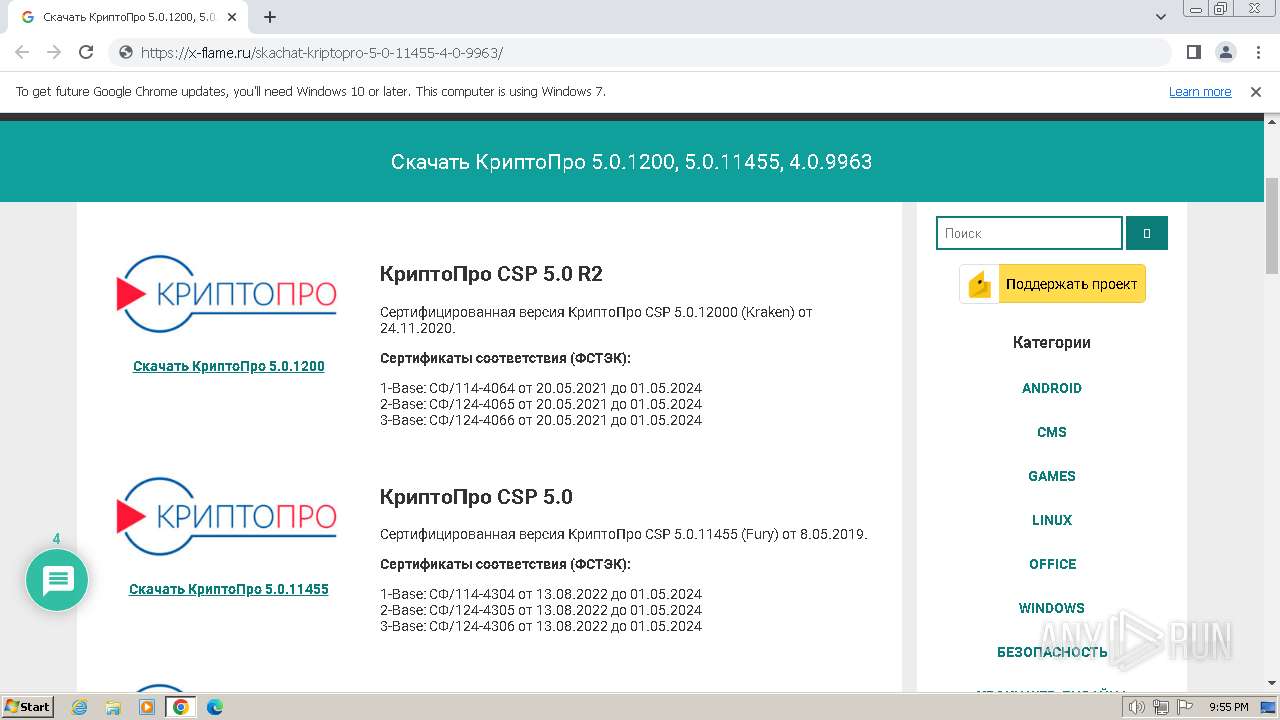Open Microsoft Edge from taskbar

pyautogui.click(x=215, y=707)
